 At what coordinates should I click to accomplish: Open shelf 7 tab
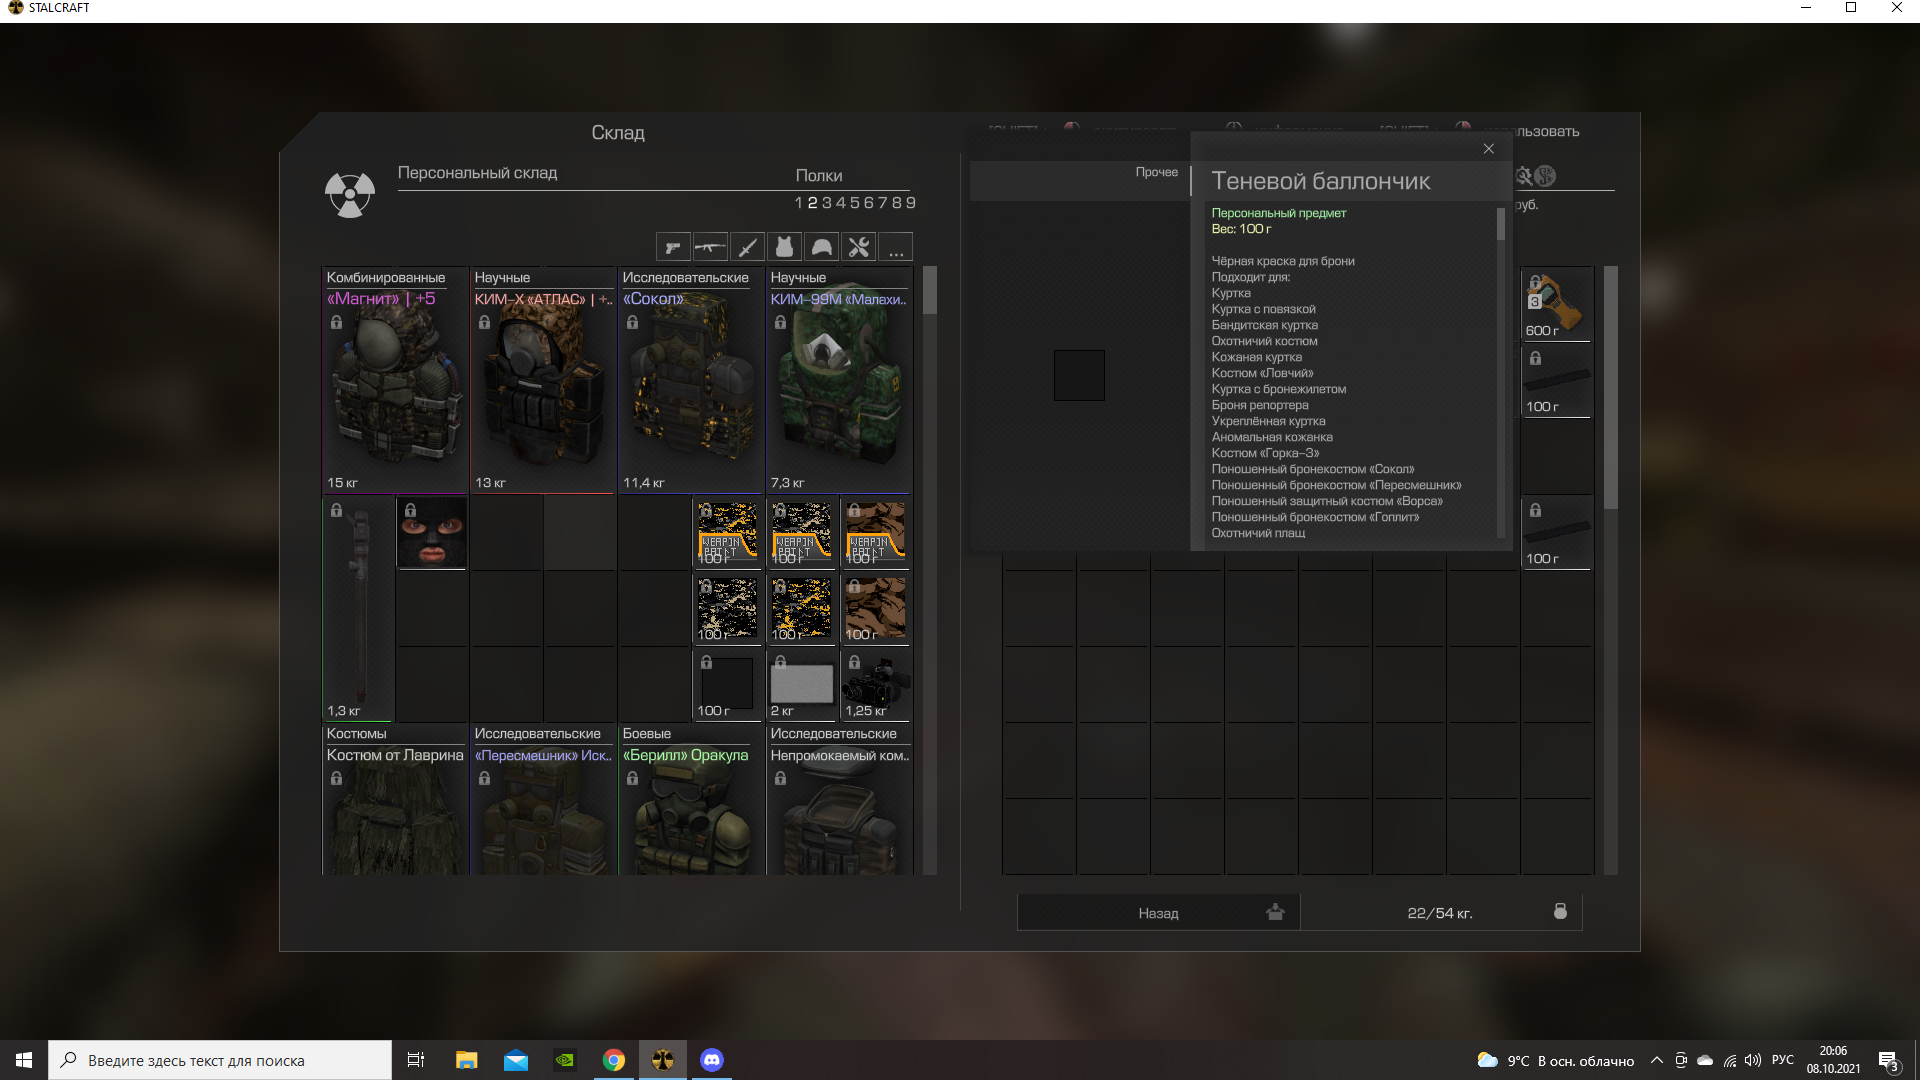(x=883, y=203)
